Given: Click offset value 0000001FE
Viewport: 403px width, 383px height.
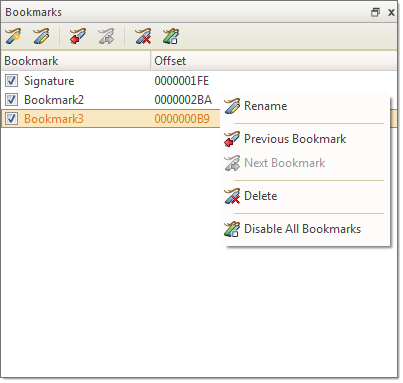Looking at the screenshot, I should click(182, 81).
